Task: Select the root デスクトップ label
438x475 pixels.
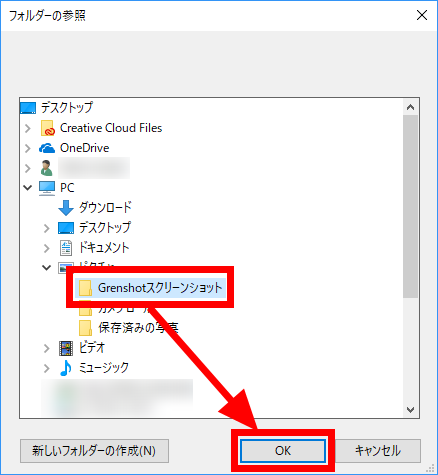Action: 67,108
